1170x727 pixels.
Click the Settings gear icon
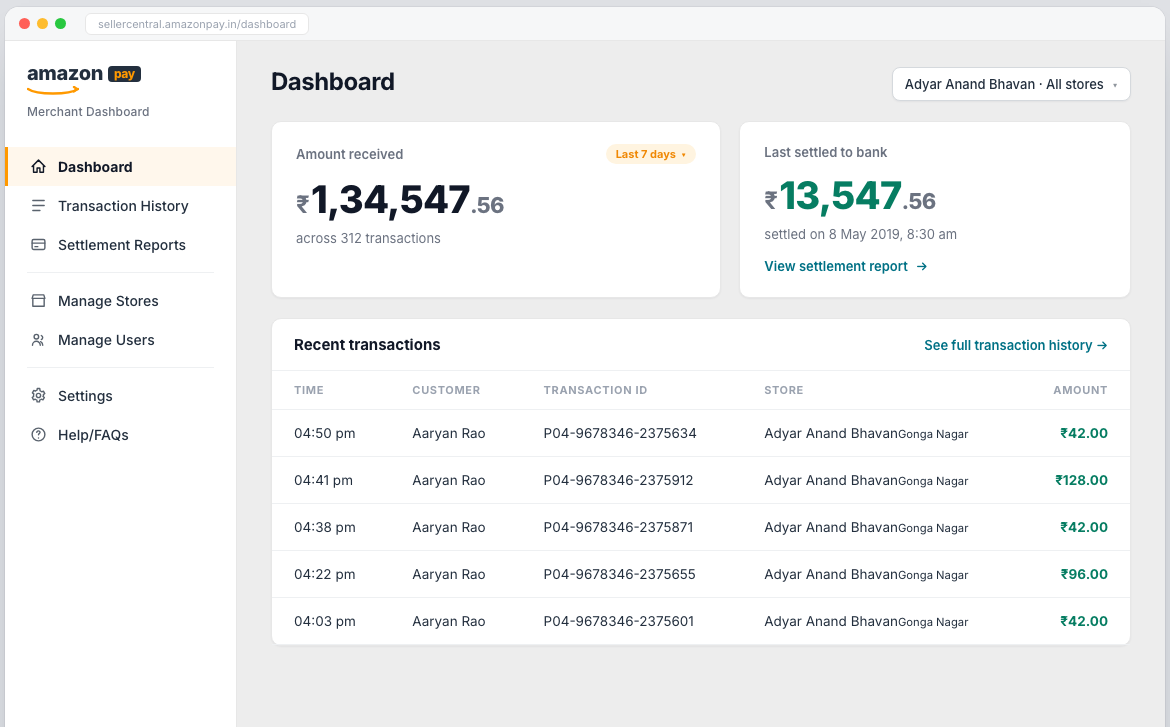tap(38, 396)
